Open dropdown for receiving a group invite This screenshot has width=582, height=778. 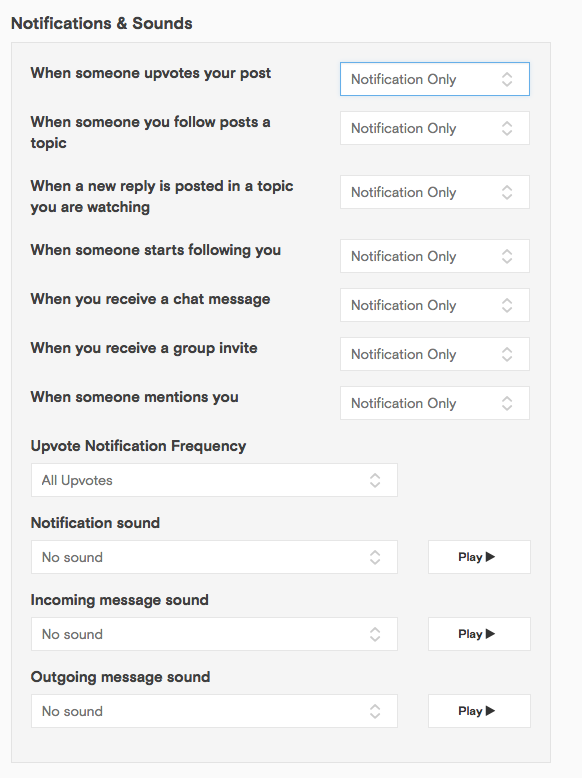(x=435, y=354)
